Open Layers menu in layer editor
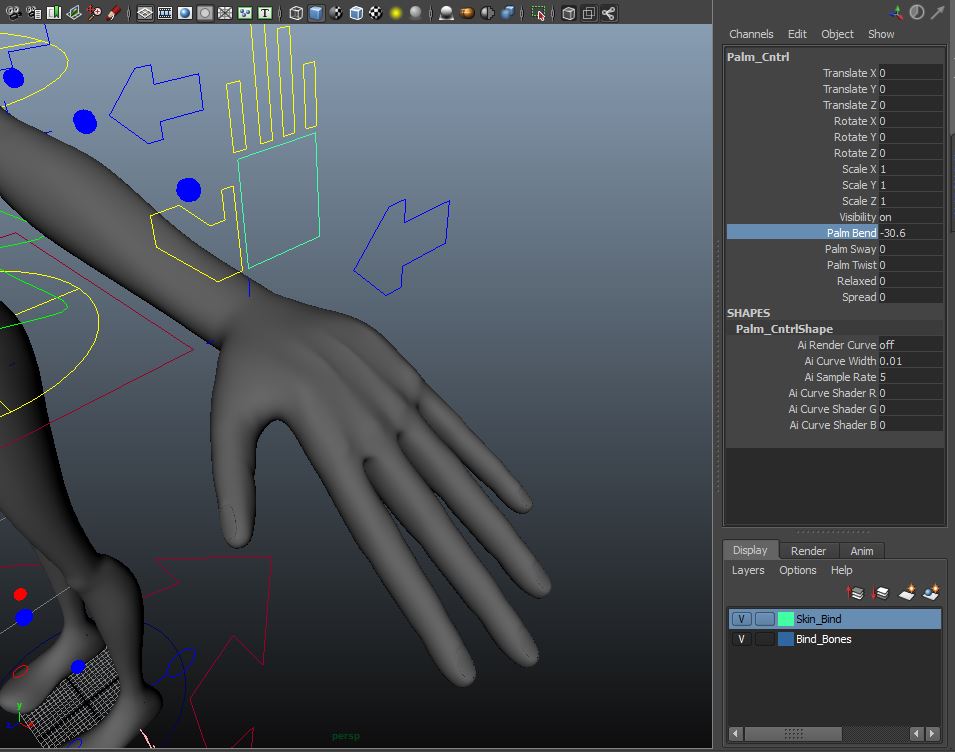Viewport: 955px width, 752px height. tap(748, 570)
